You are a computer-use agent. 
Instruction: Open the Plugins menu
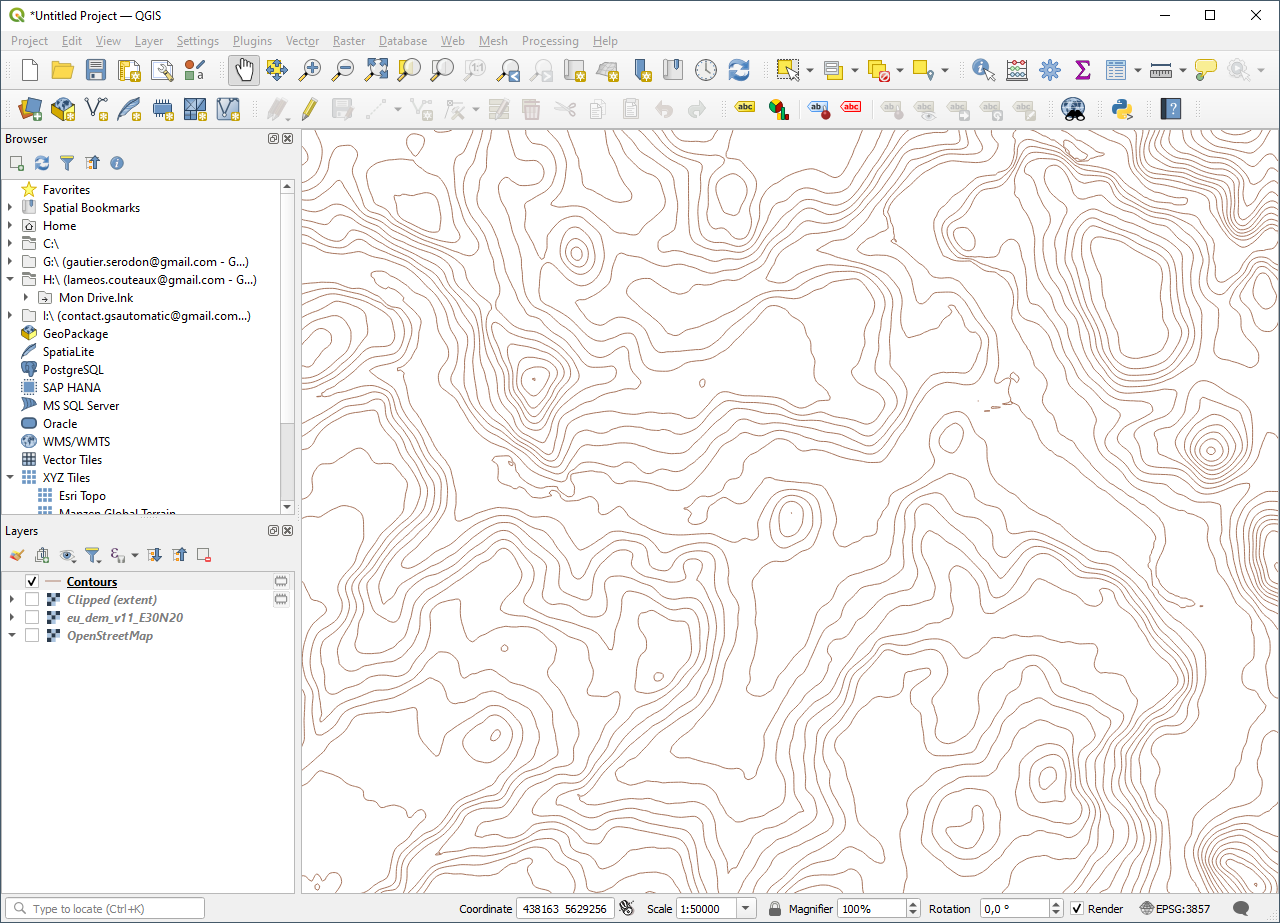(x=252, y=41)
